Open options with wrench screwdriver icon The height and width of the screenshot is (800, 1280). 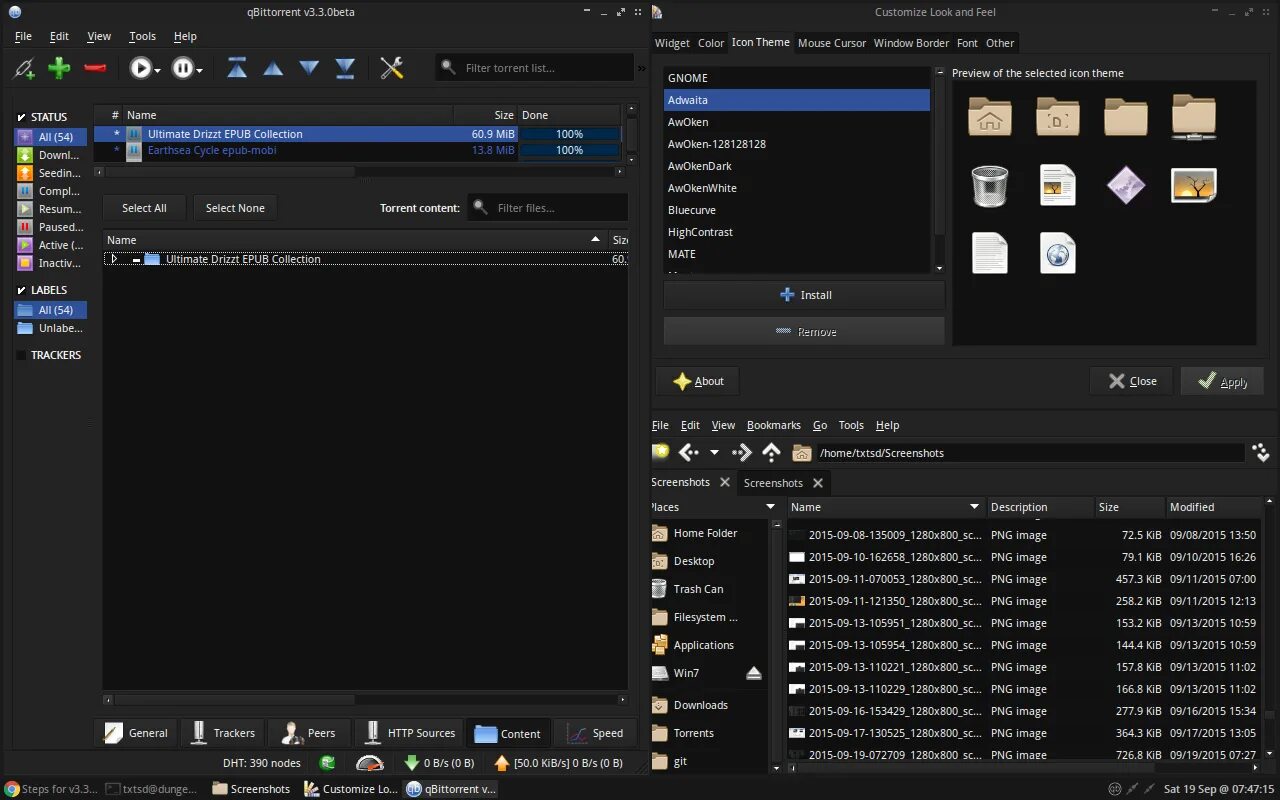point(391,68)
